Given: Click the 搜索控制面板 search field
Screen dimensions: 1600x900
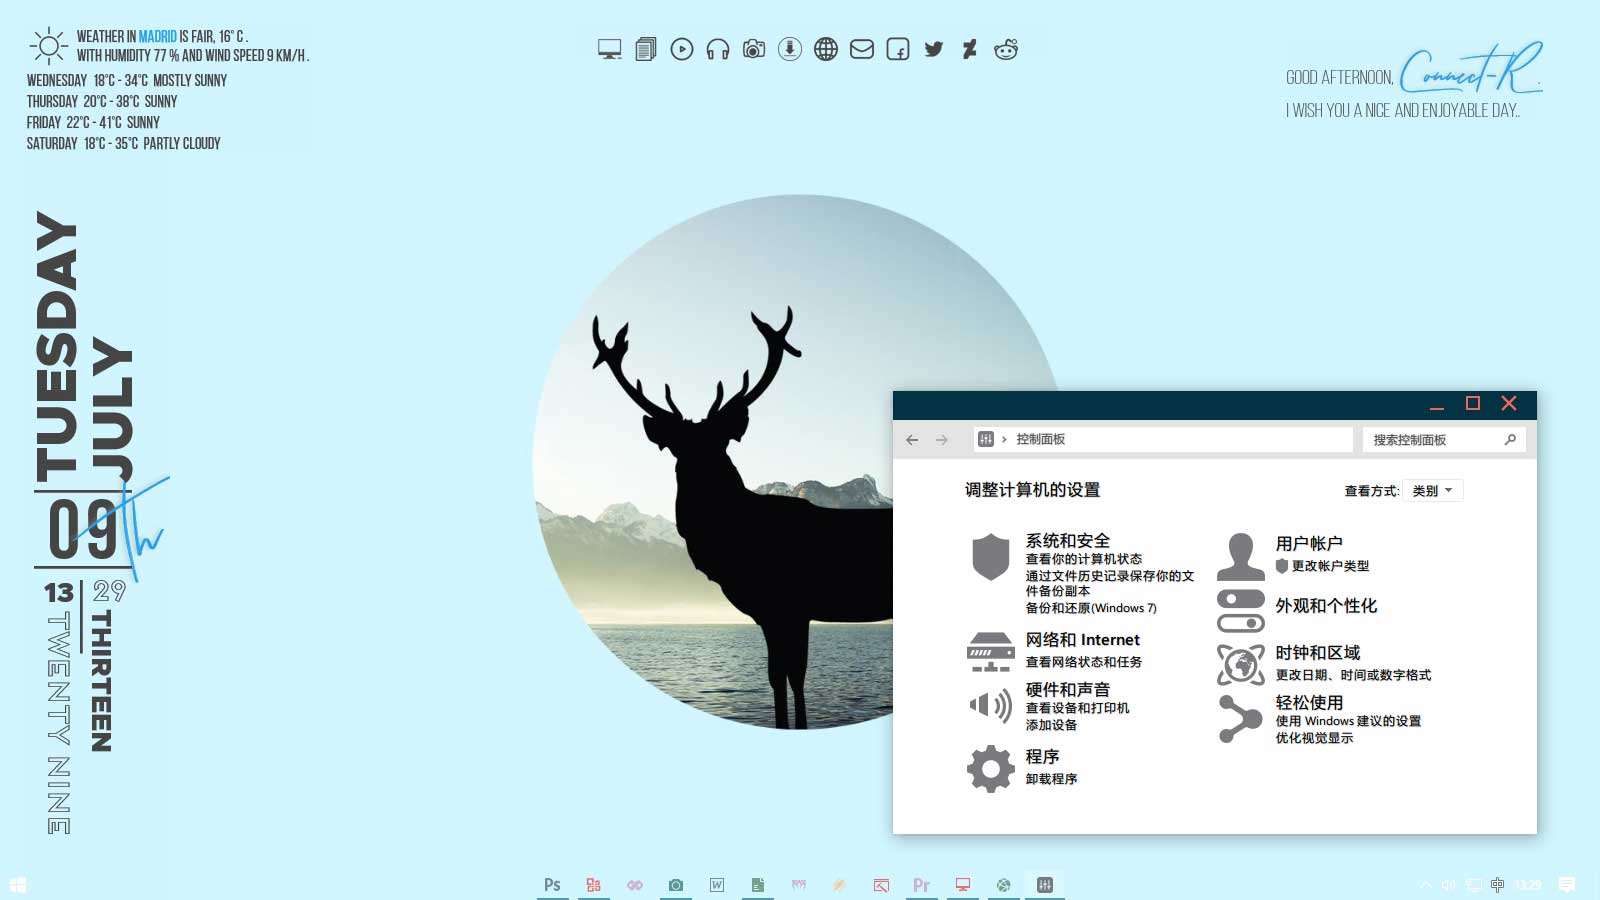Looking at the screenshot, I should click(x=1444, y=440).
